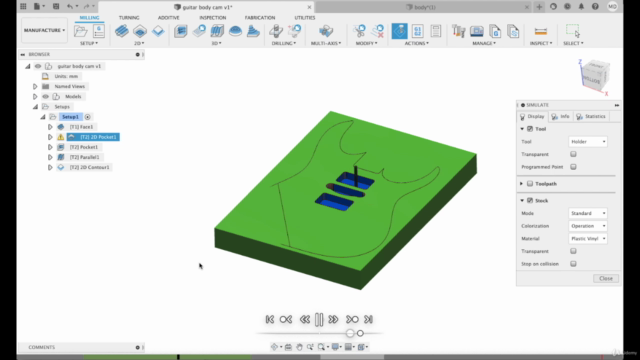The height and width of the screenshot is (360, 640).
Task: Expand the Named Views tree node
Action: pyautogui.click(x=35, y=87)
